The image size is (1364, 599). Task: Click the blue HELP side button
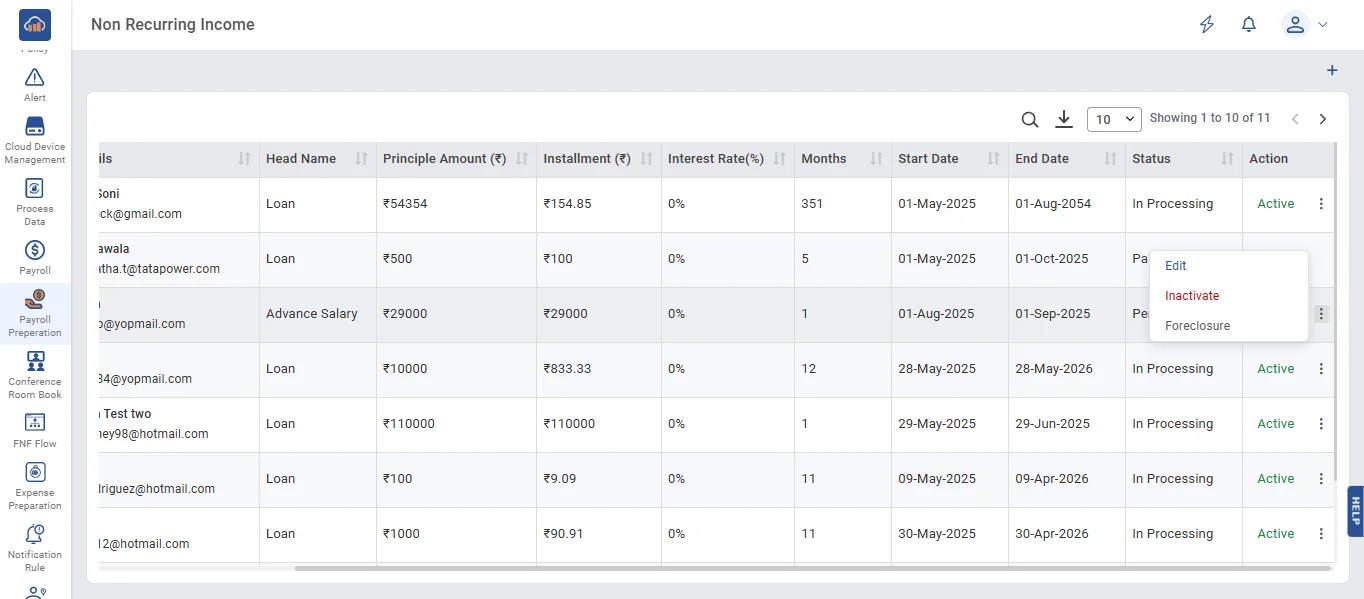pos(1355,511)
